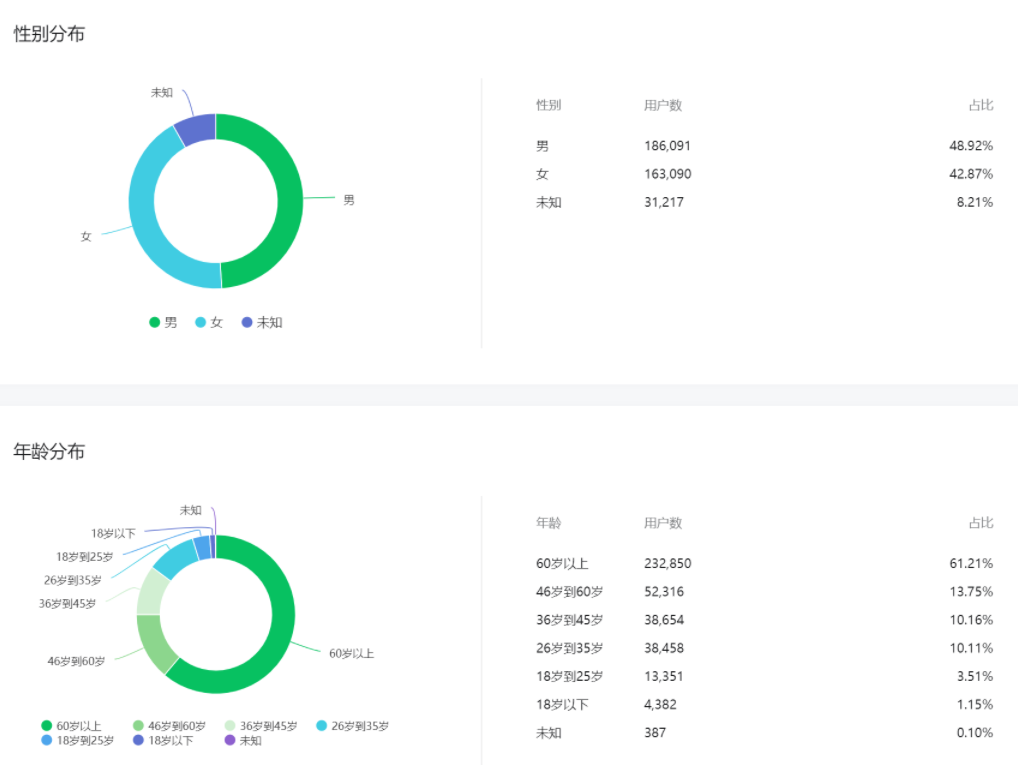1018x765 pixels.
Task: Click 用户数 column header in gender table
Action: [x=663, y=105]
